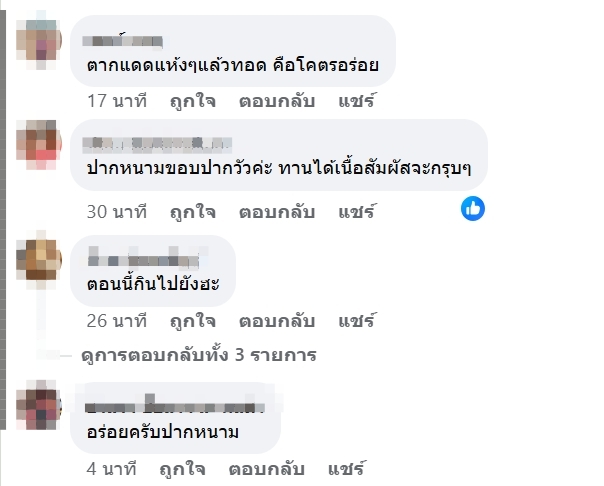The image size is (604, 486).
Task: Click the blue thumbs-up reaction icon
Action: pos(473,209)
